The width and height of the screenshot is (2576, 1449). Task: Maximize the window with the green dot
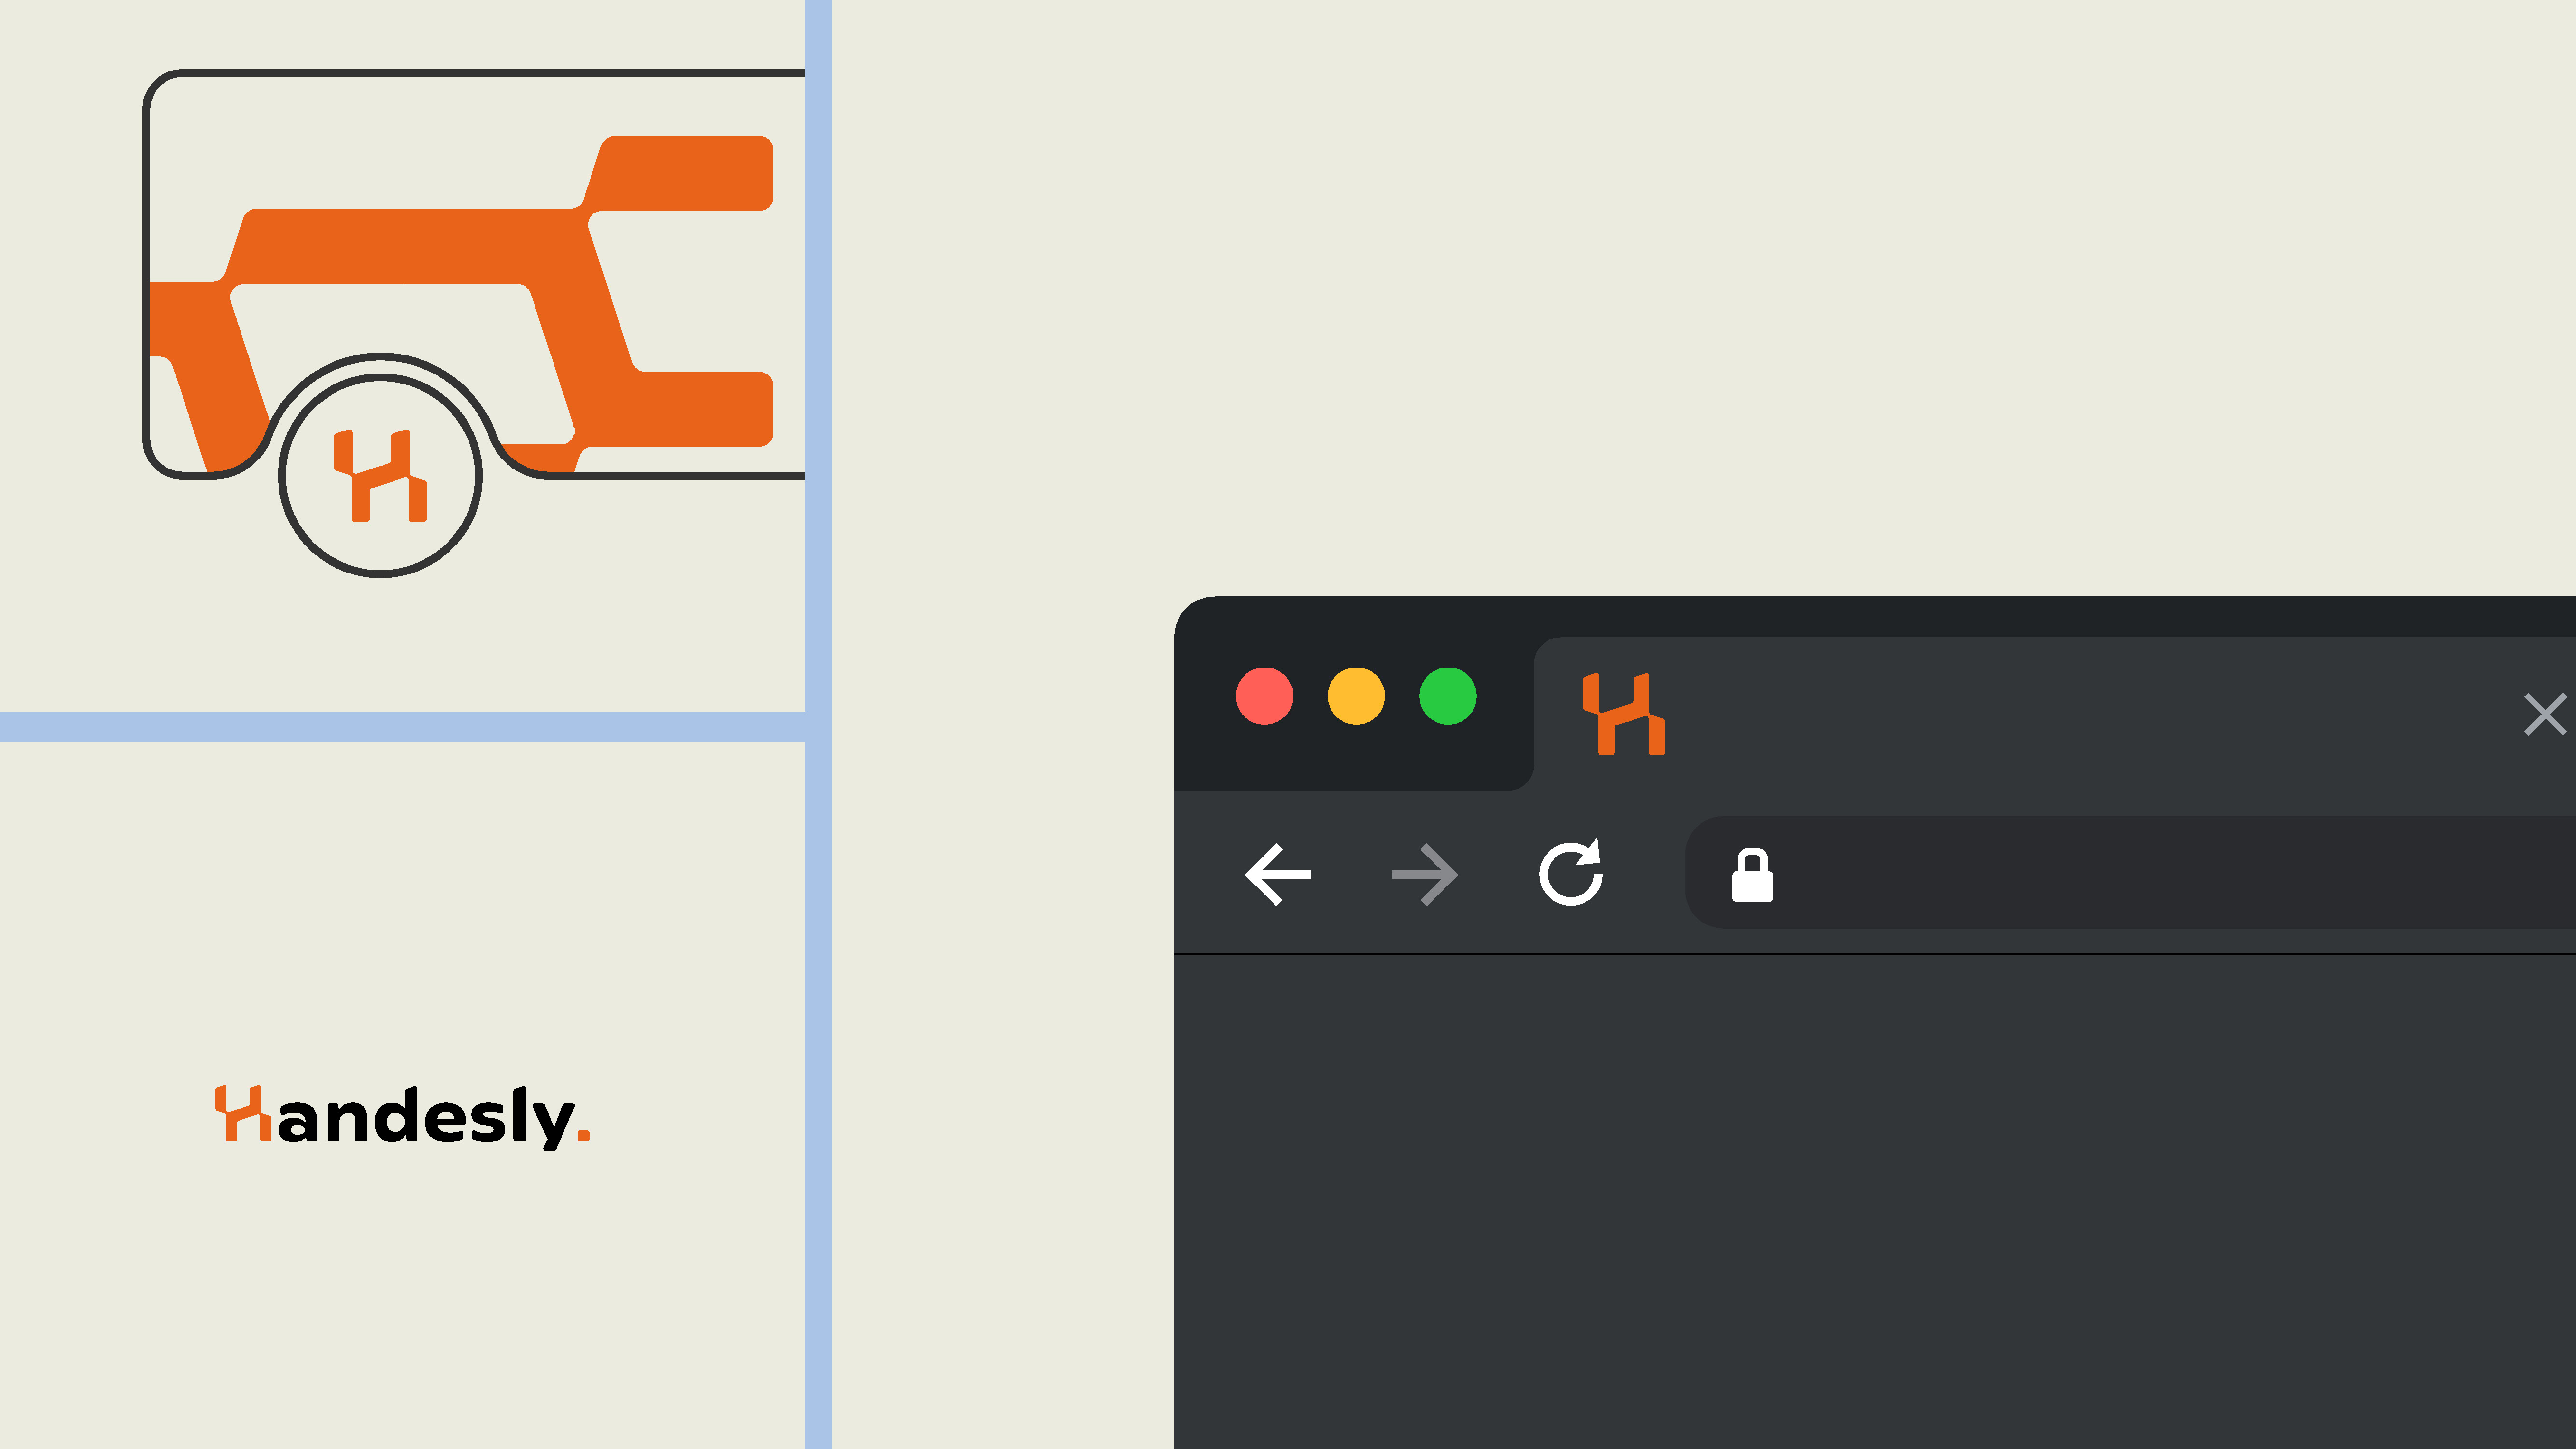(1448, 696)
